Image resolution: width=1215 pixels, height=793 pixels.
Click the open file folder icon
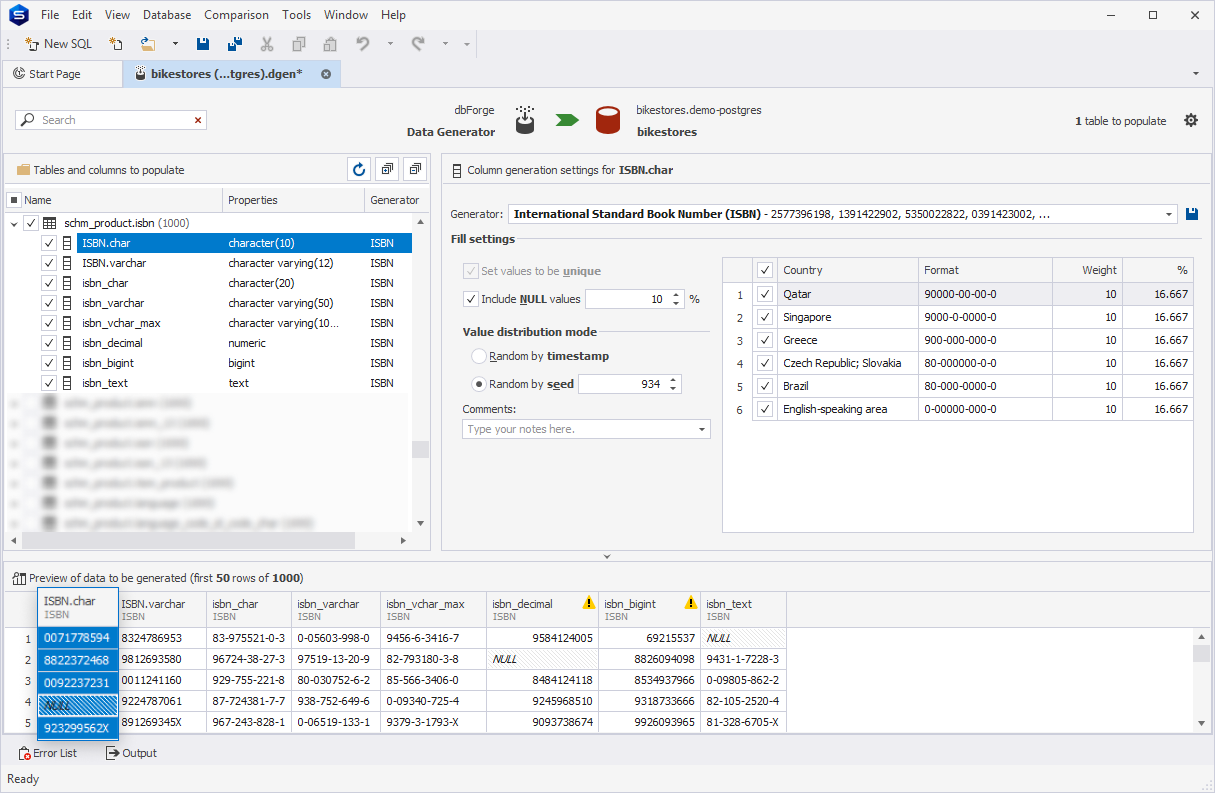pos(148,44)
